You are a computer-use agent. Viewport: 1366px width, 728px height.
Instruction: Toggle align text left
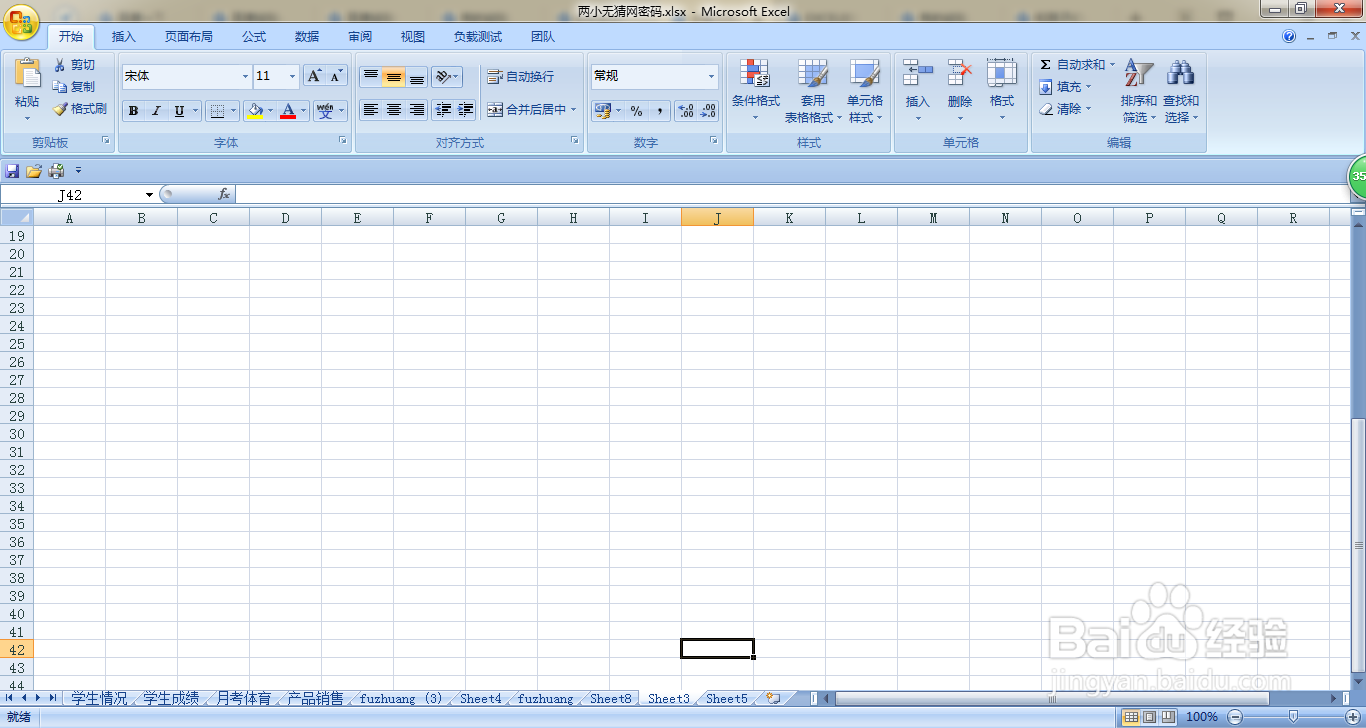coord(371,110)
